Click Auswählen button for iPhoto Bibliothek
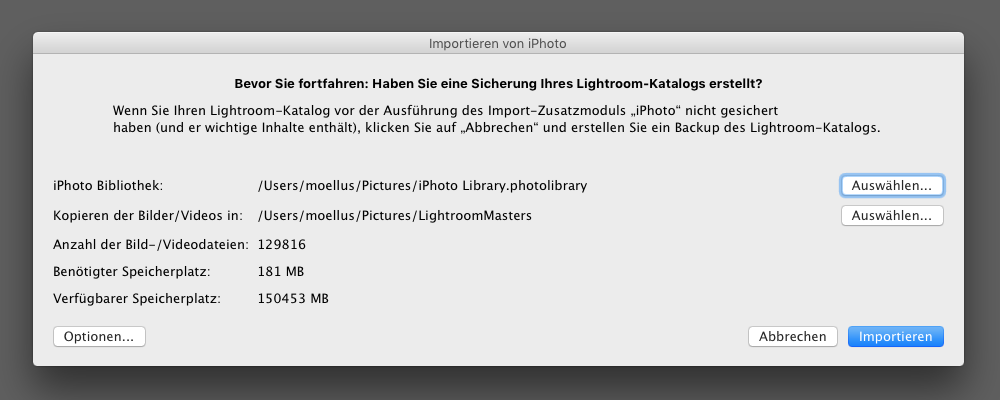1000x400 pixels. click(x=892, y=186)
